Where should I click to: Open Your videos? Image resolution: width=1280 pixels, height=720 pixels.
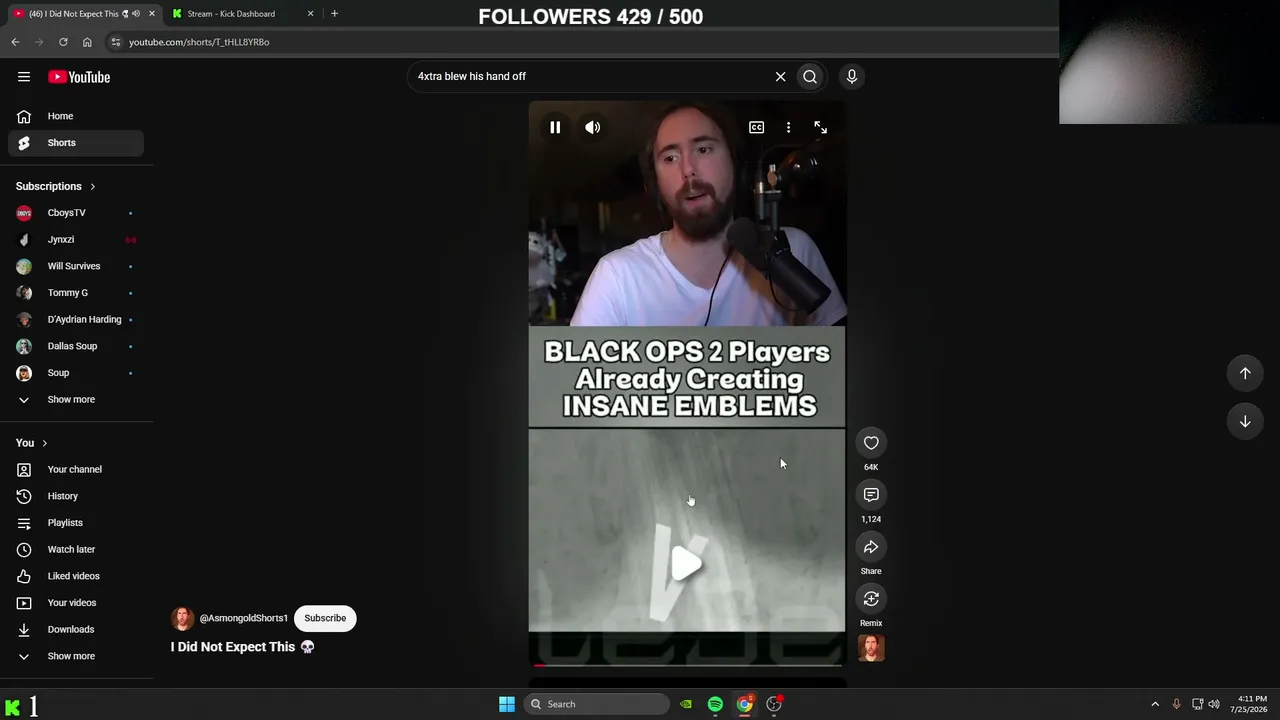76,603
